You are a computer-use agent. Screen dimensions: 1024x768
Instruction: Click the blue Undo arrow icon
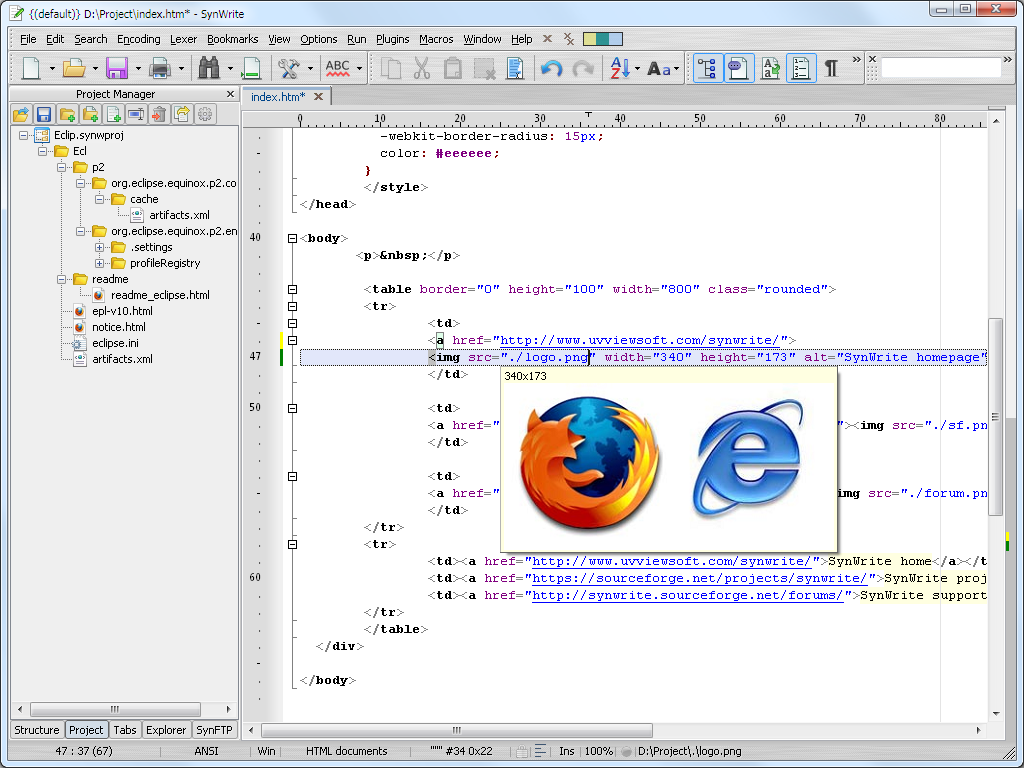point(551,68)
